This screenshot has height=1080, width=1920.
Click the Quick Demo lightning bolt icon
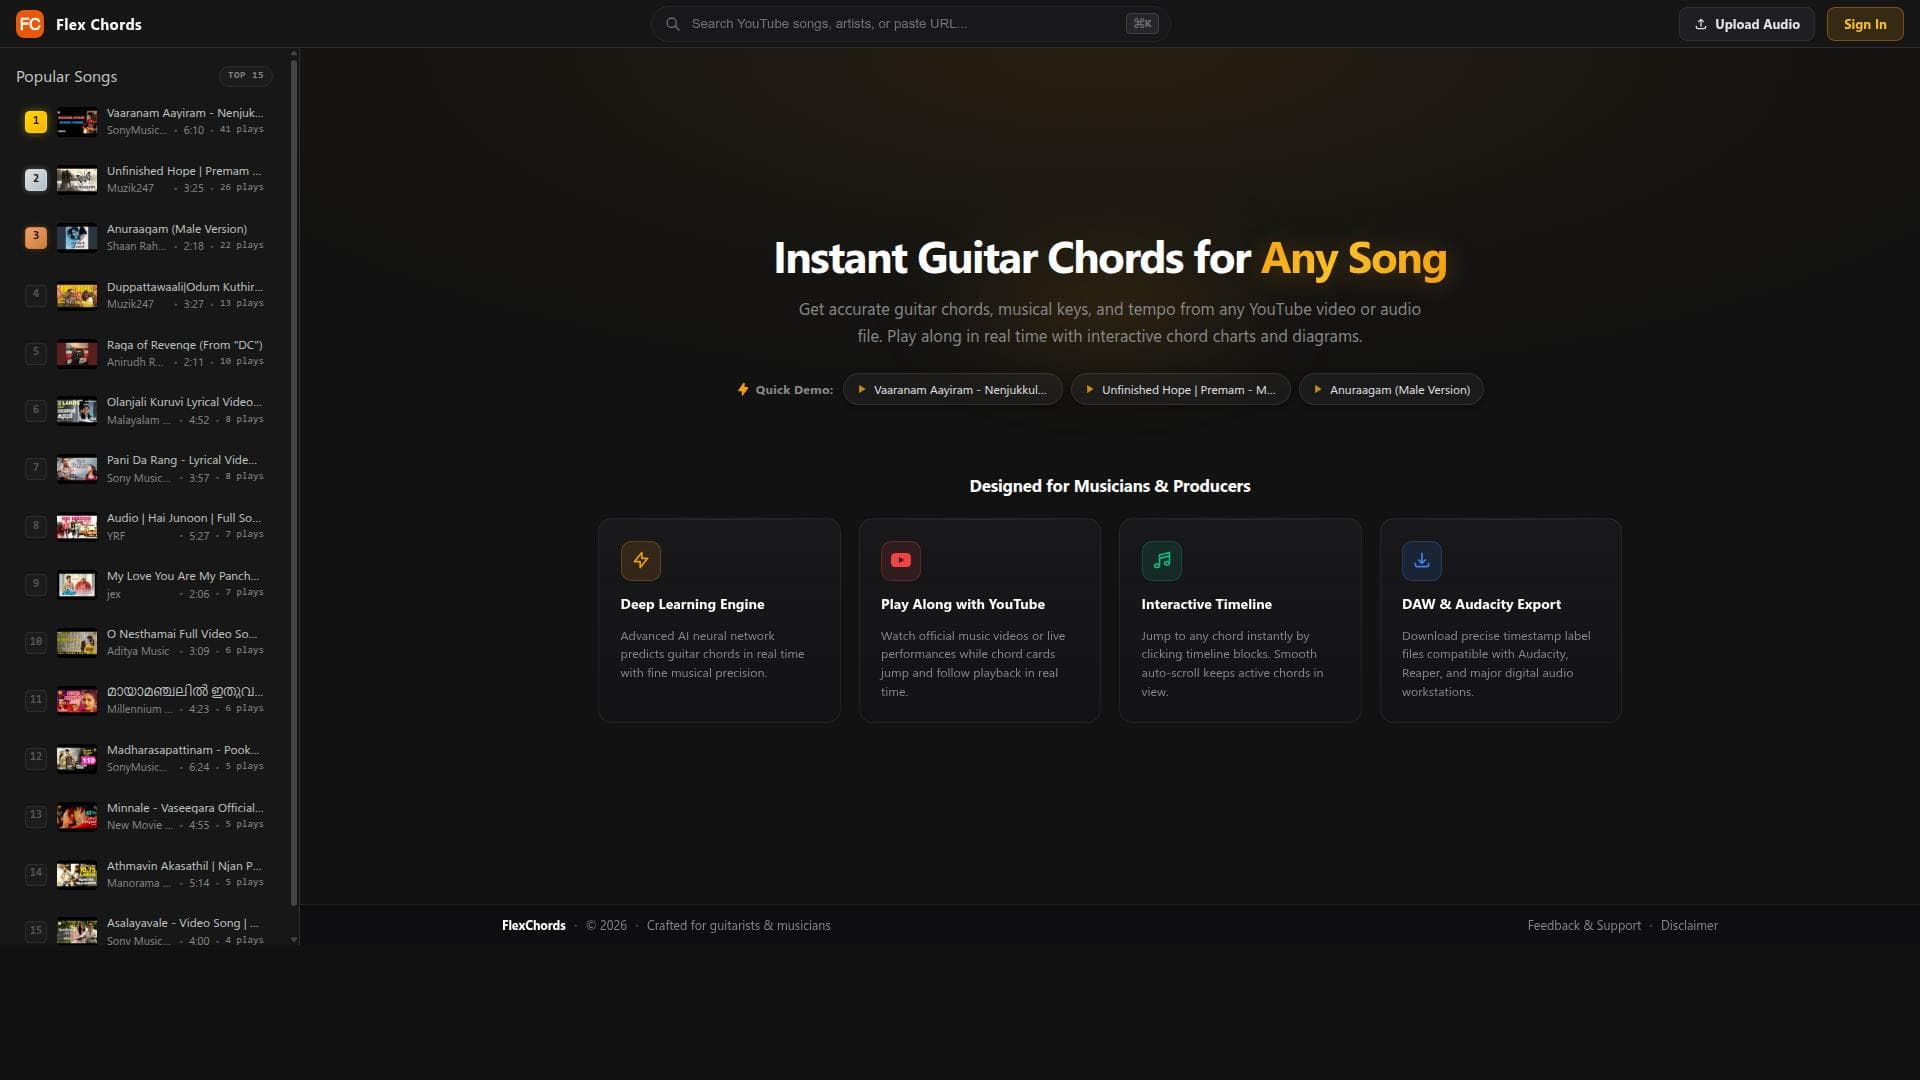point(743,390)
